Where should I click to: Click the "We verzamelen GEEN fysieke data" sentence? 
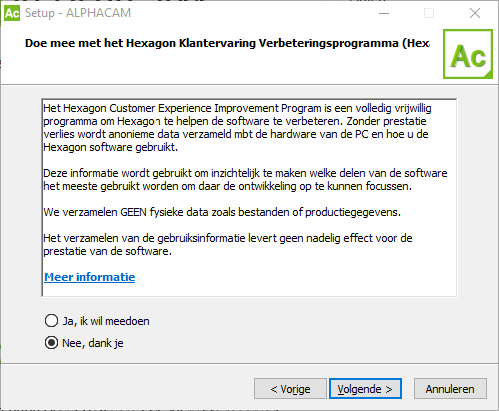click(x=222, y=212)
